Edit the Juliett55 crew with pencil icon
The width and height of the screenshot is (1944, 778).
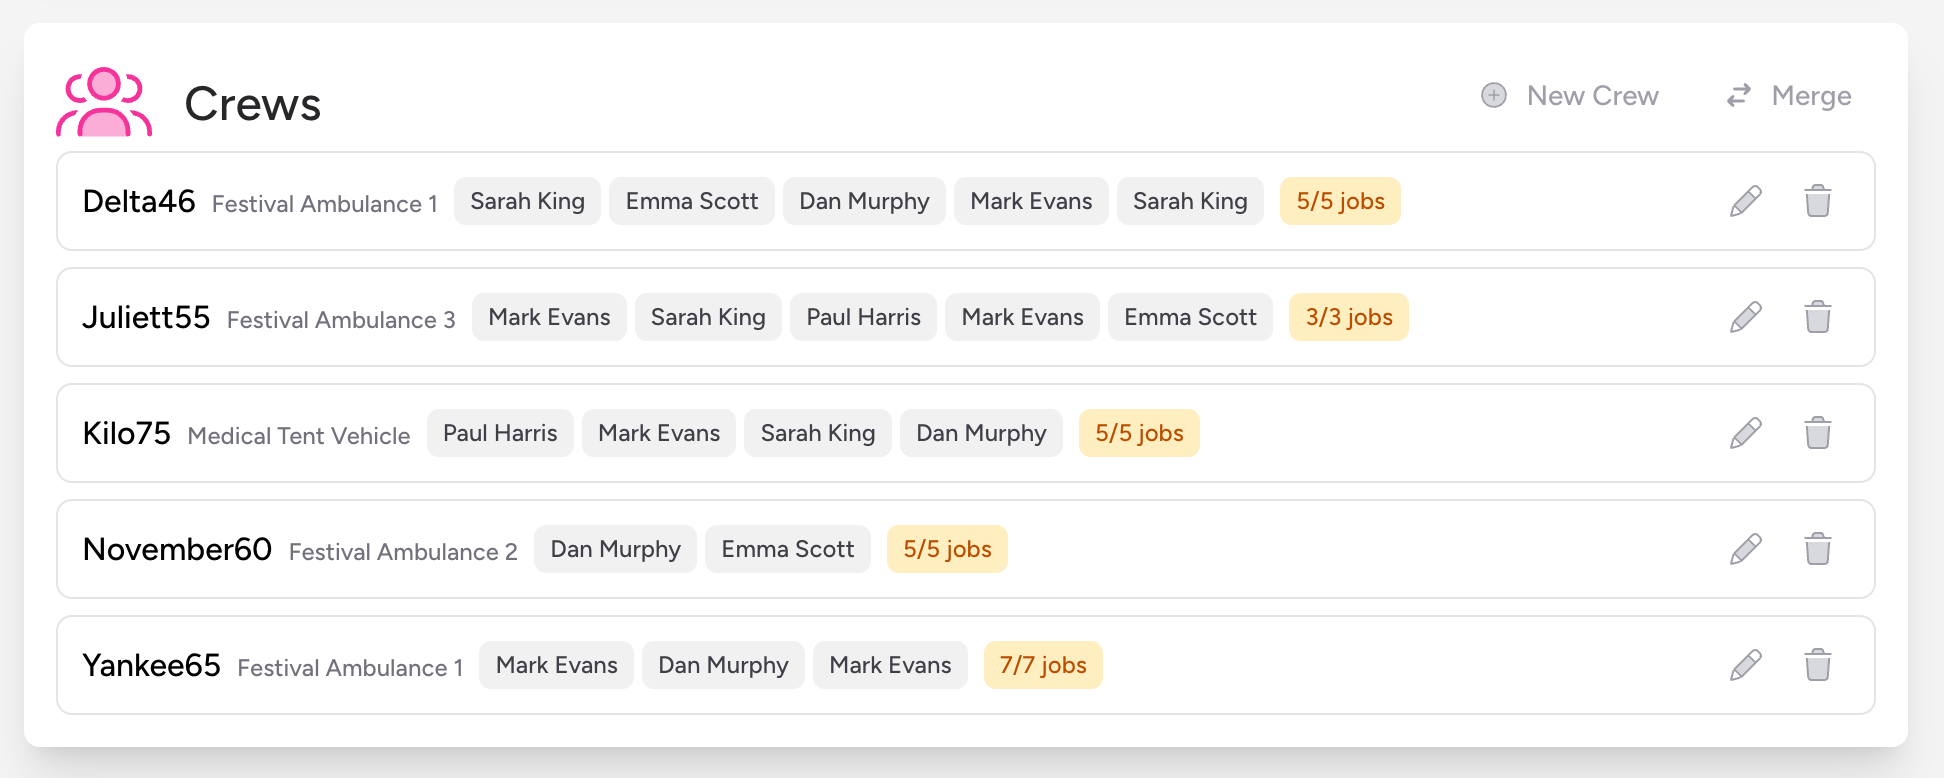pos(1745,317)
